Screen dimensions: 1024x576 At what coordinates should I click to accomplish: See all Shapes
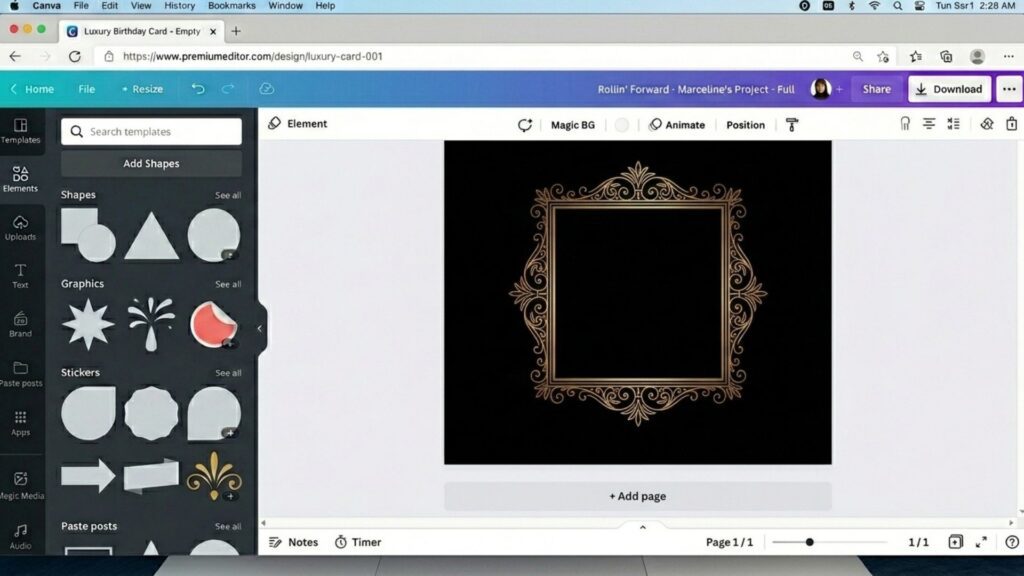(228, 195)
